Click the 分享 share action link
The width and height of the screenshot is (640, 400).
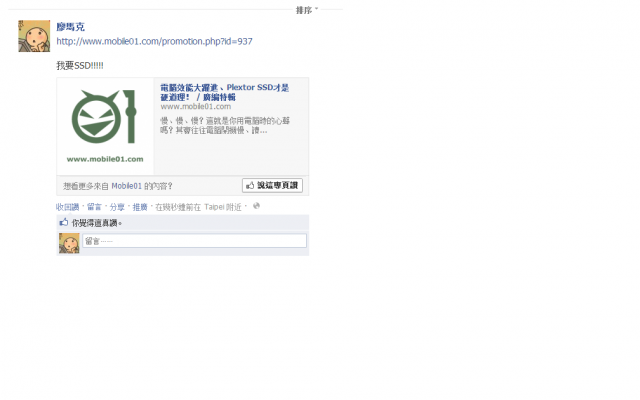click(117, 207)
